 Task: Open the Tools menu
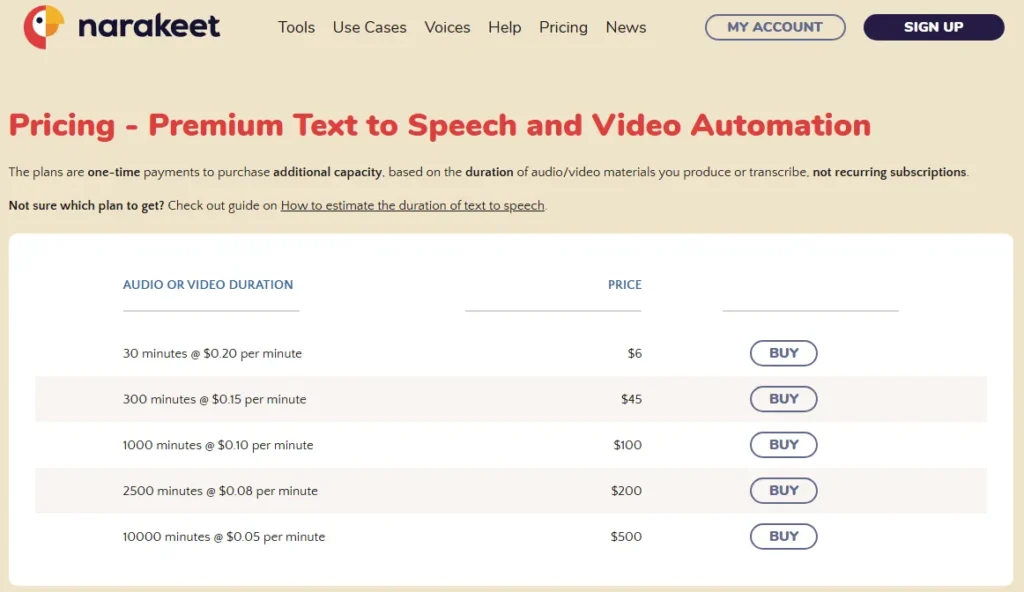coord(296,27)
